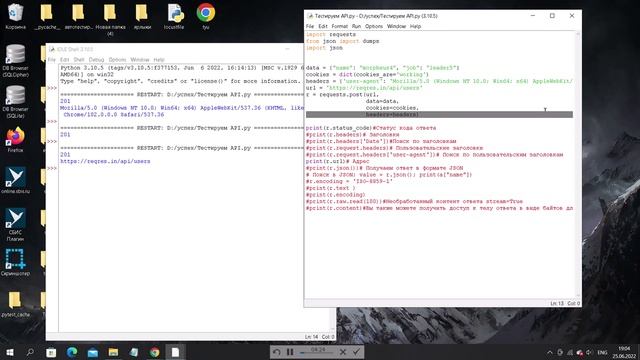Pause the screen recording
Screen dimensions: 640x360
(290, 352)
